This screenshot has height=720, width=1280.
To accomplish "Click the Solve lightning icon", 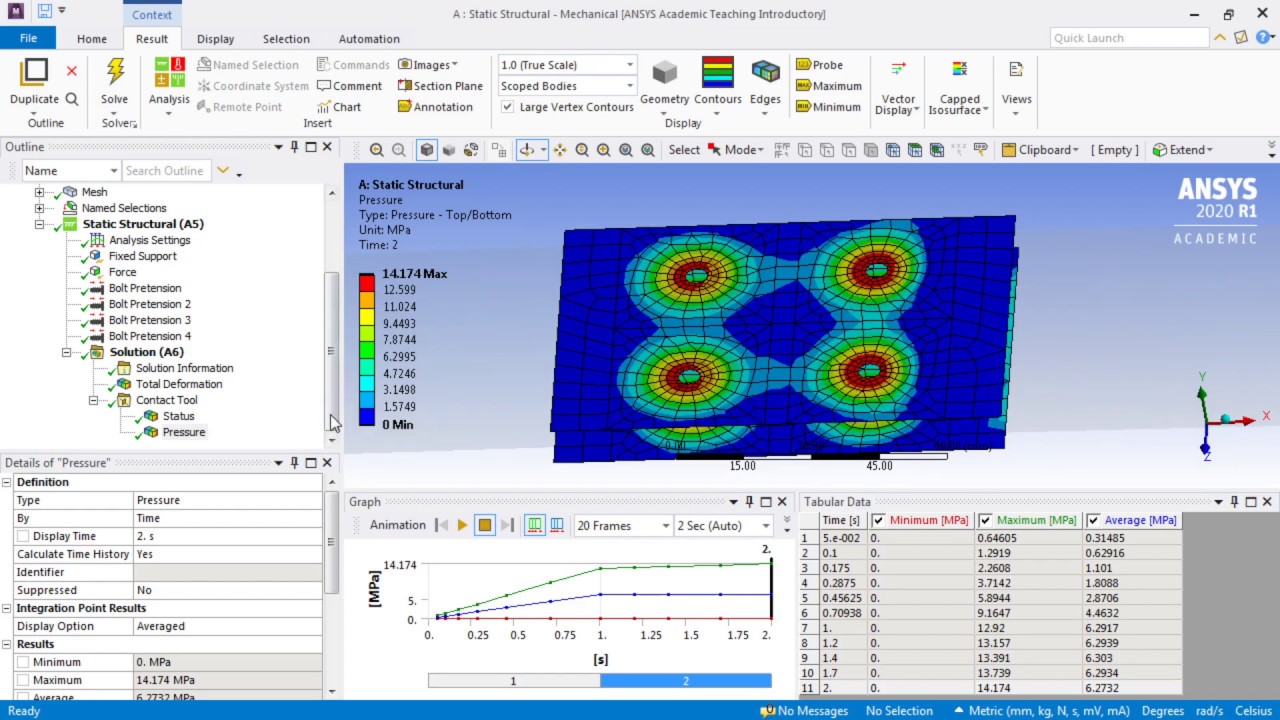I will click(x=115, y=72).
